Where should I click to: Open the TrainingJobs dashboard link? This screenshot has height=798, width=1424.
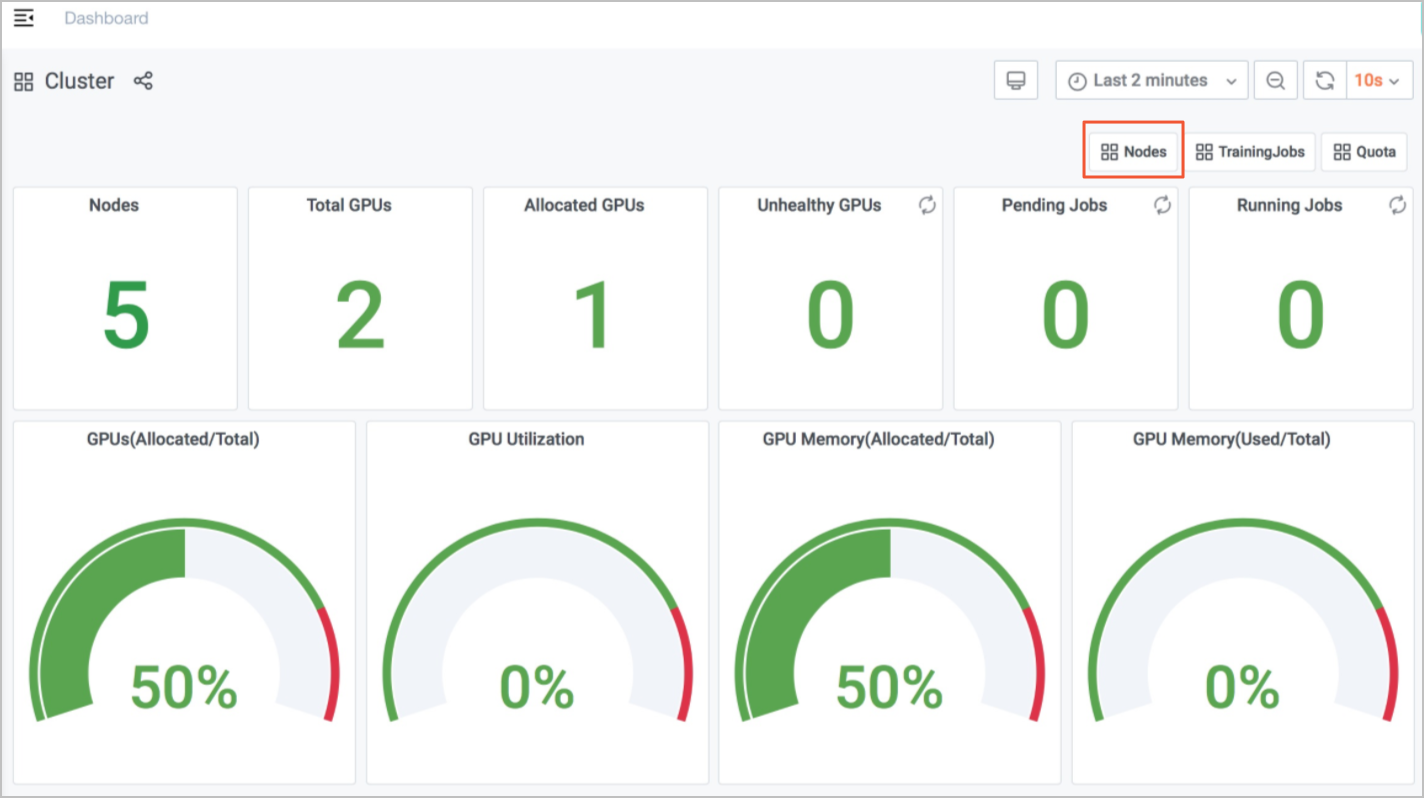point(1251,152)
